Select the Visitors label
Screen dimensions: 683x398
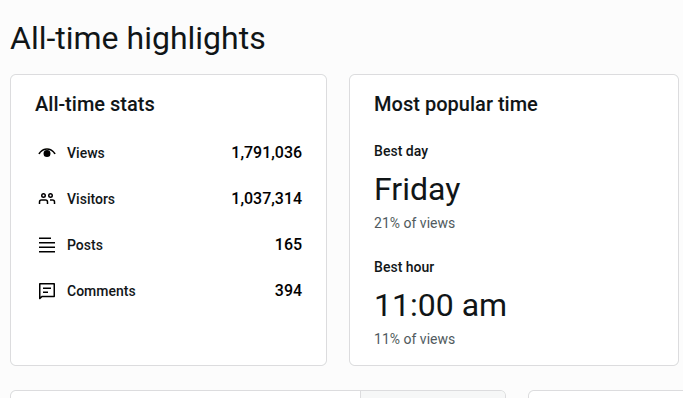click(91, 199)
